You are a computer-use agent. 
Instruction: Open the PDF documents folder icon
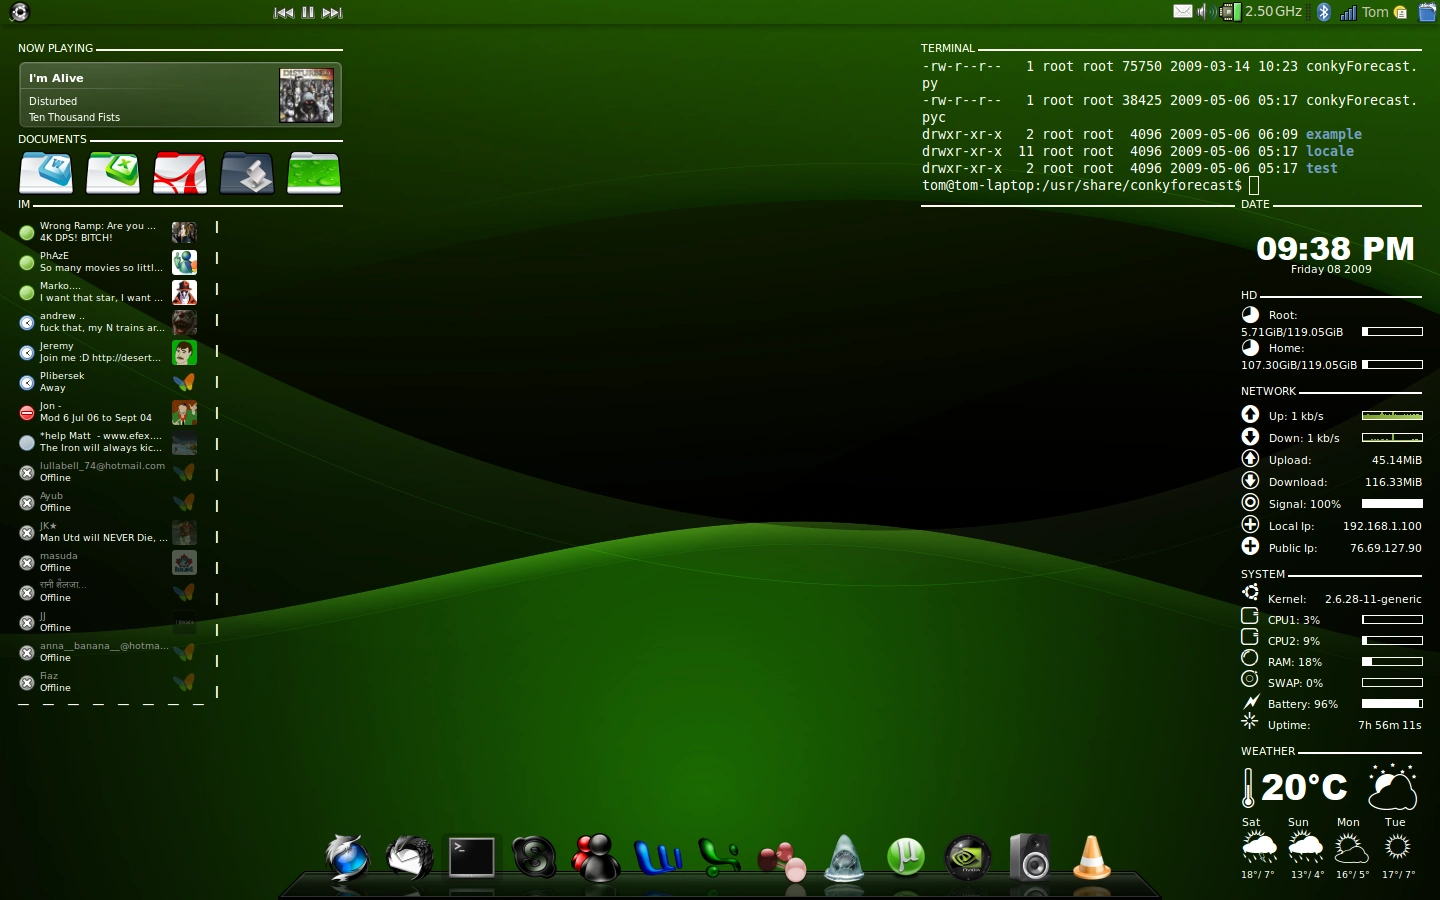(180, 173)
